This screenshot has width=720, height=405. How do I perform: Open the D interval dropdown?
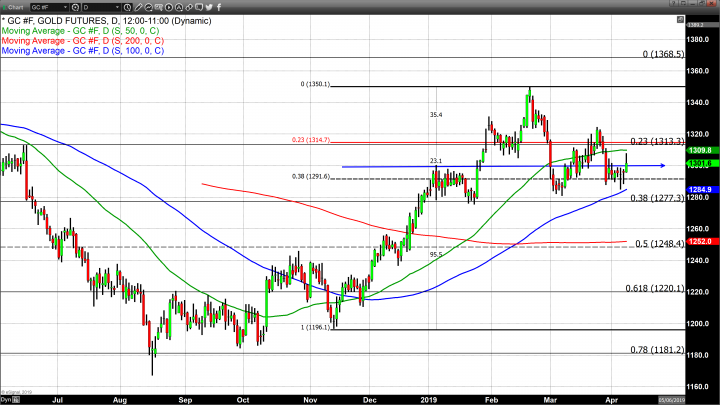click(x=101, y=7)
